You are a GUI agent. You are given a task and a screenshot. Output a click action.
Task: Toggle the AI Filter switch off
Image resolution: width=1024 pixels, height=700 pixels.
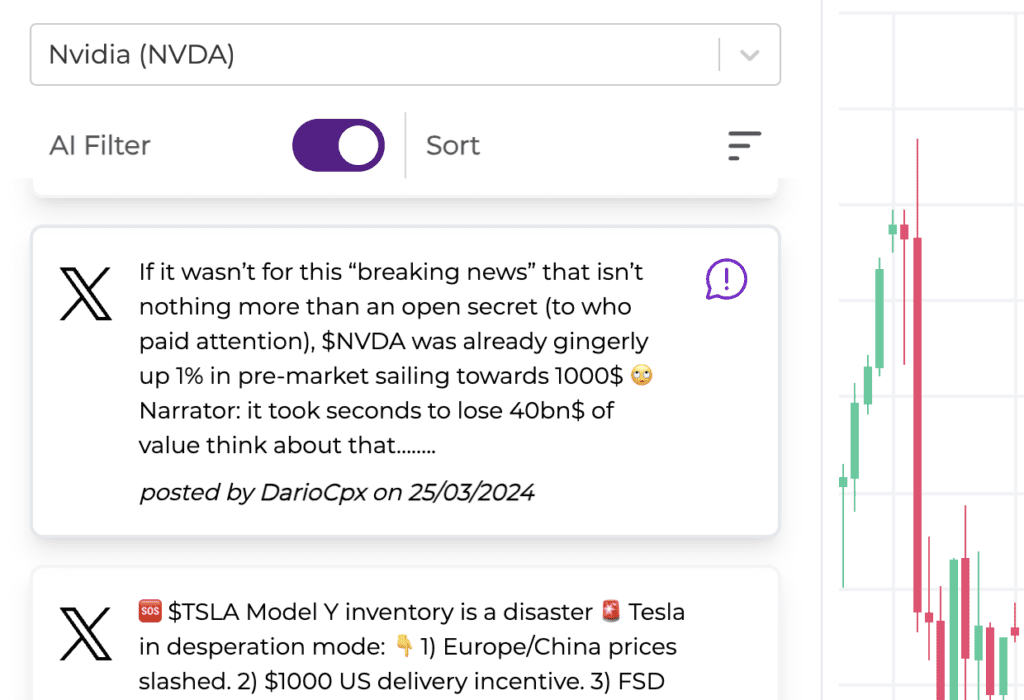pos(338,146)
